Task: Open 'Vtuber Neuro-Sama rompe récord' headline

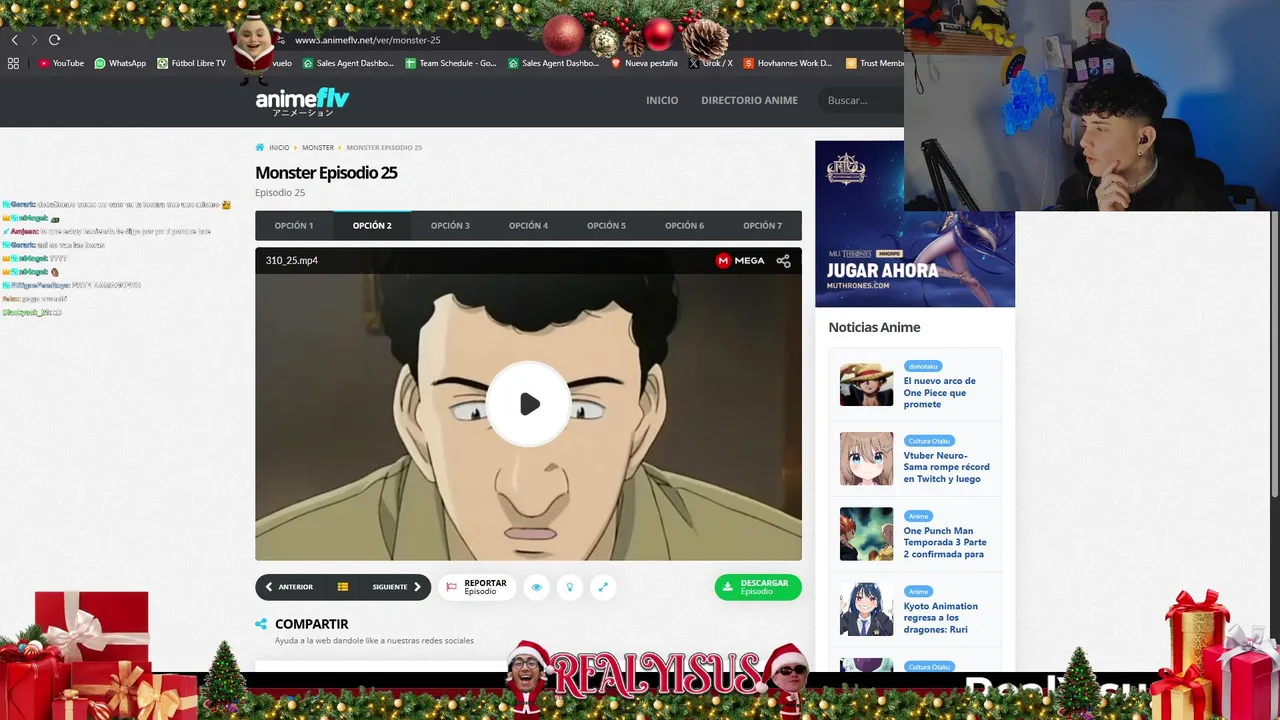Action: point(946,467)
